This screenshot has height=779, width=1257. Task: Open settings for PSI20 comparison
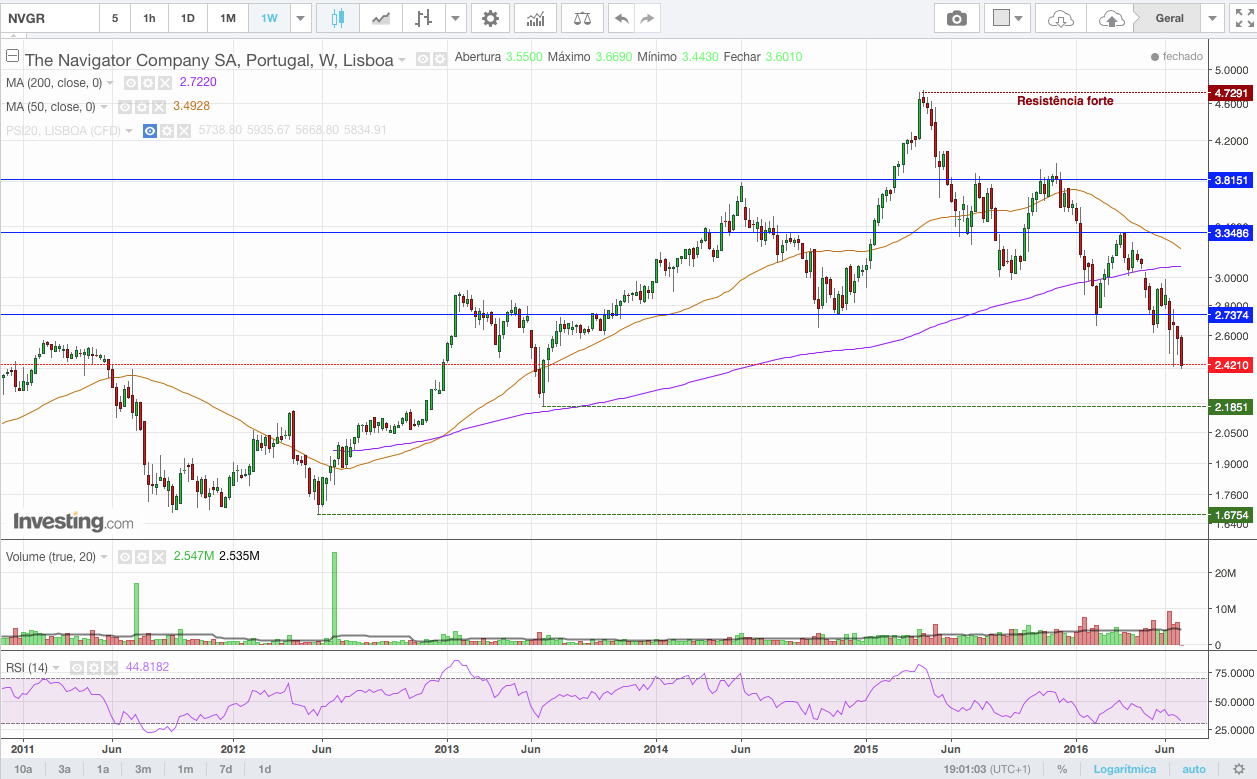(x=168, y=131)
